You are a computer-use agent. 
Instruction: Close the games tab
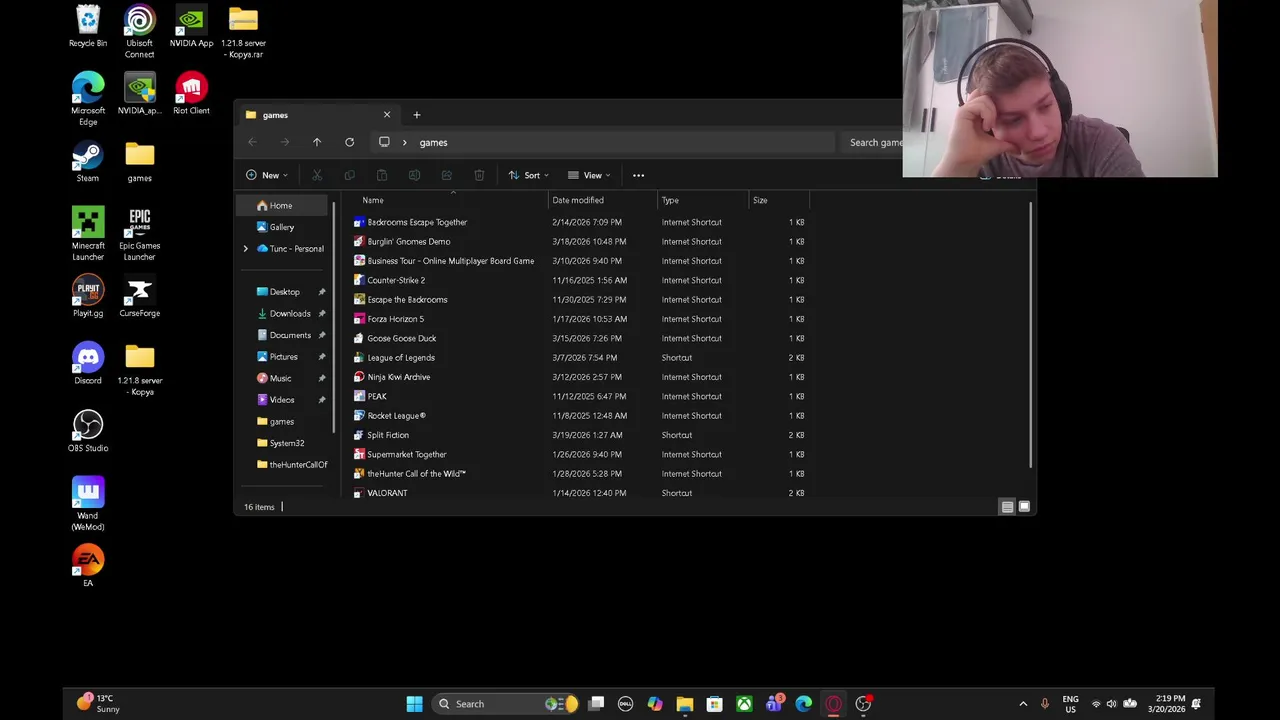pos(387,115)
